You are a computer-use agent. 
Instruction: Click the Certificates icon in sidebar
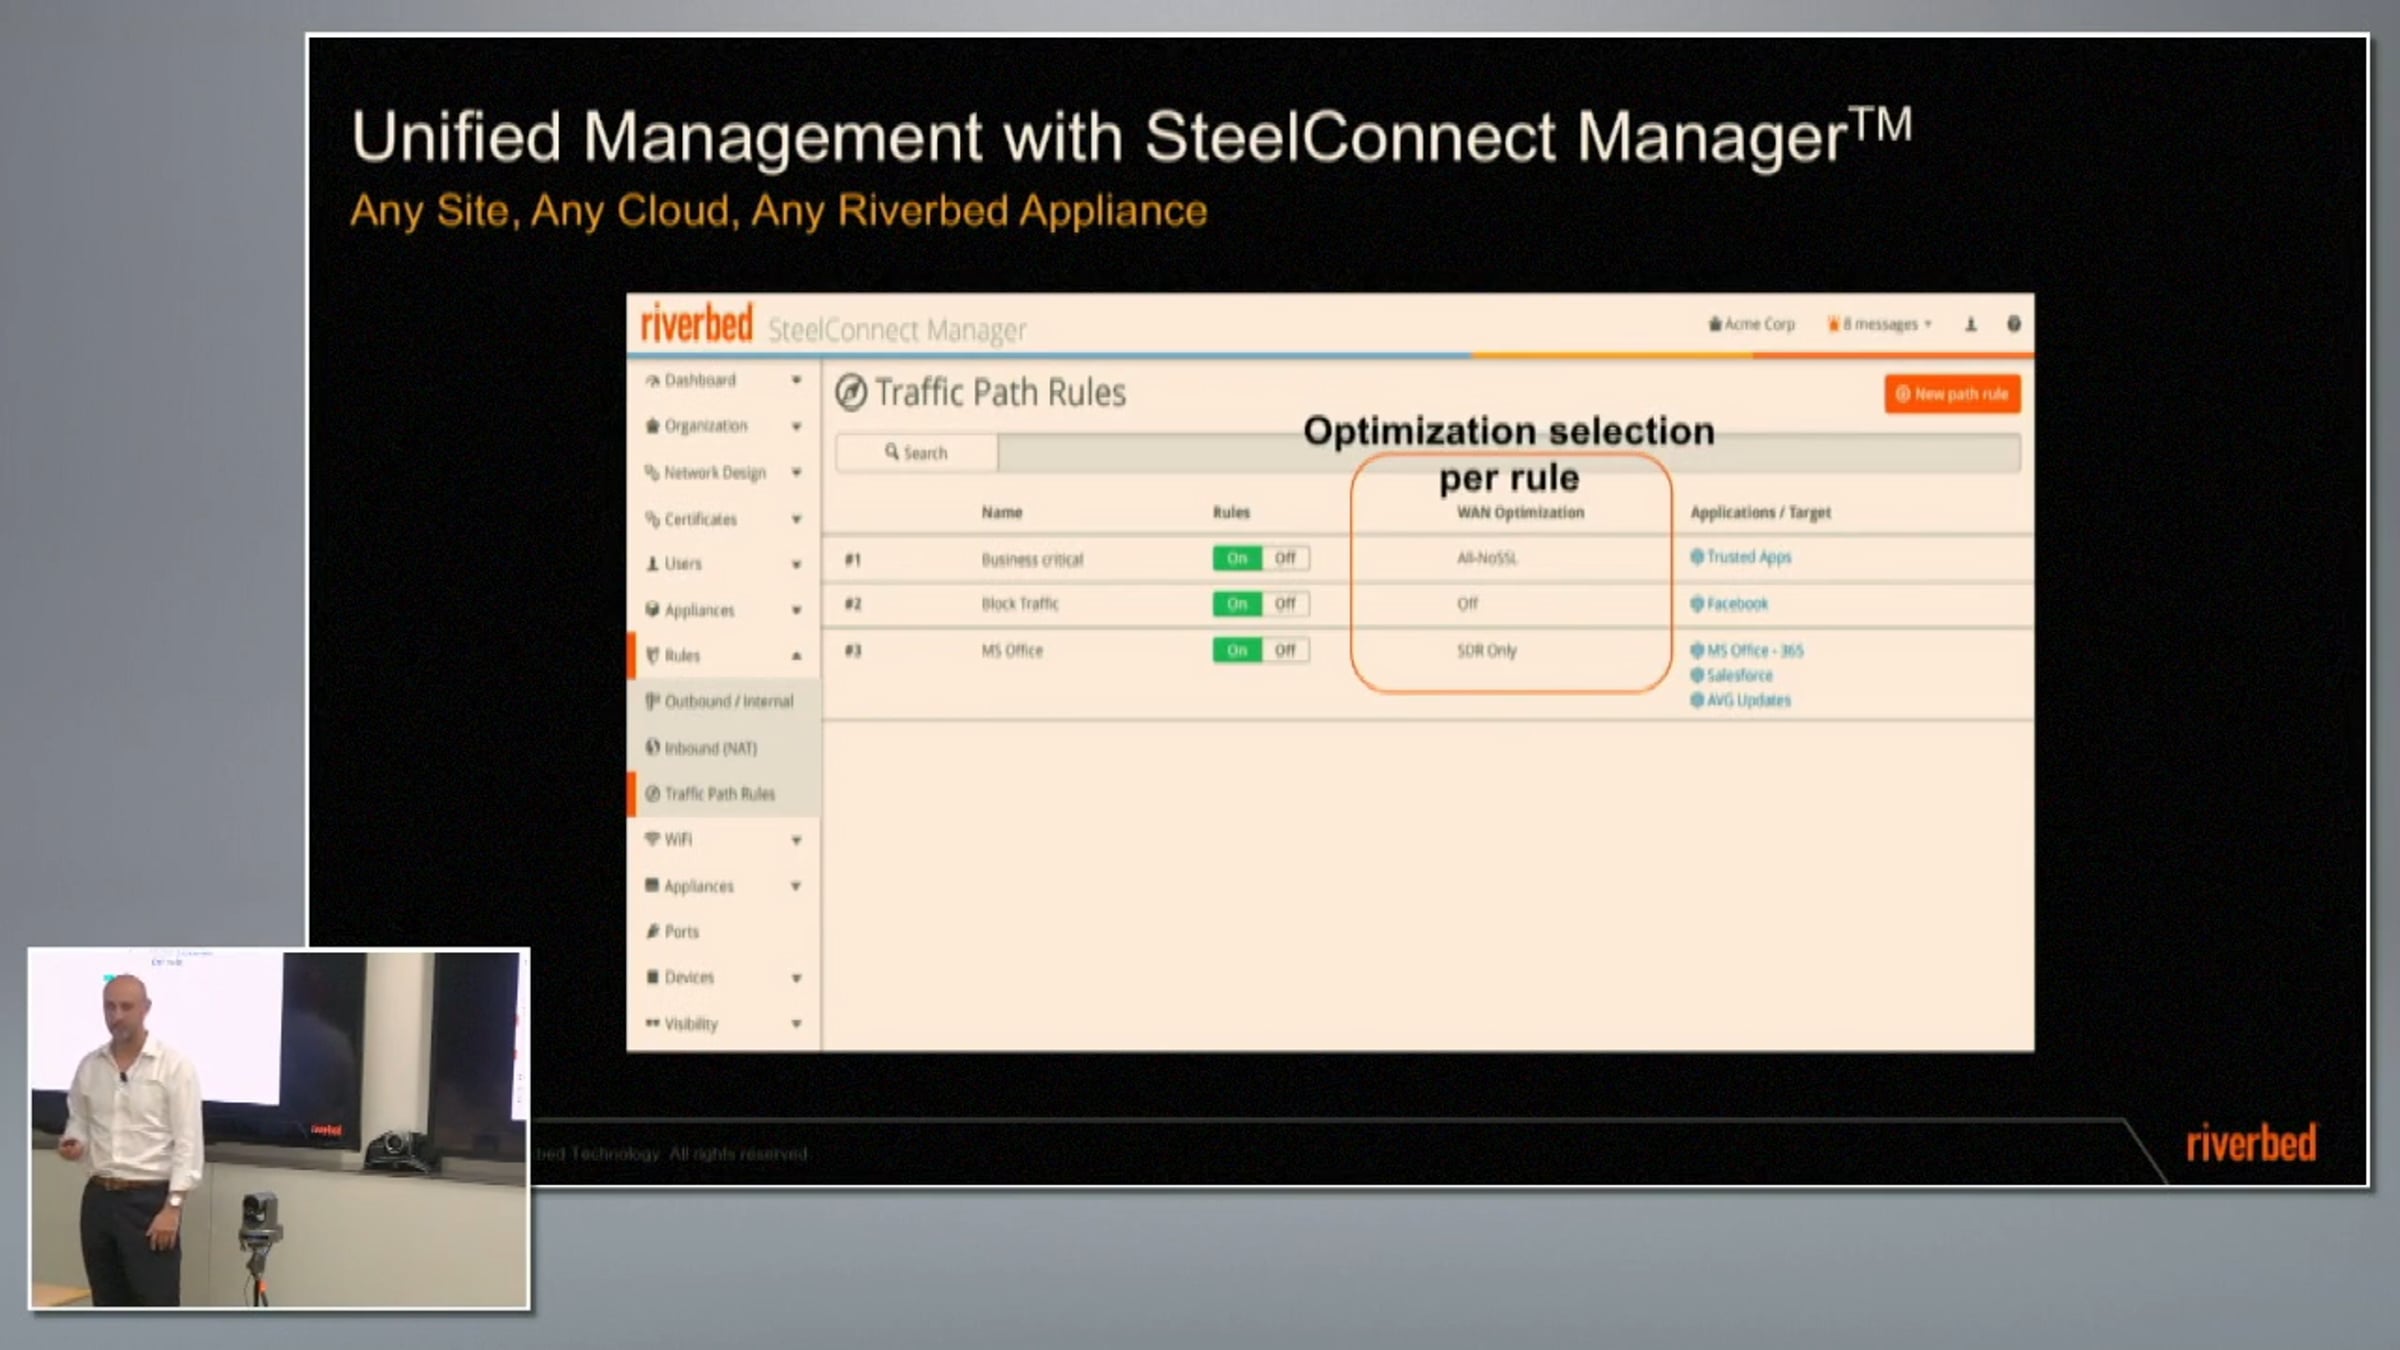point(652,519)
